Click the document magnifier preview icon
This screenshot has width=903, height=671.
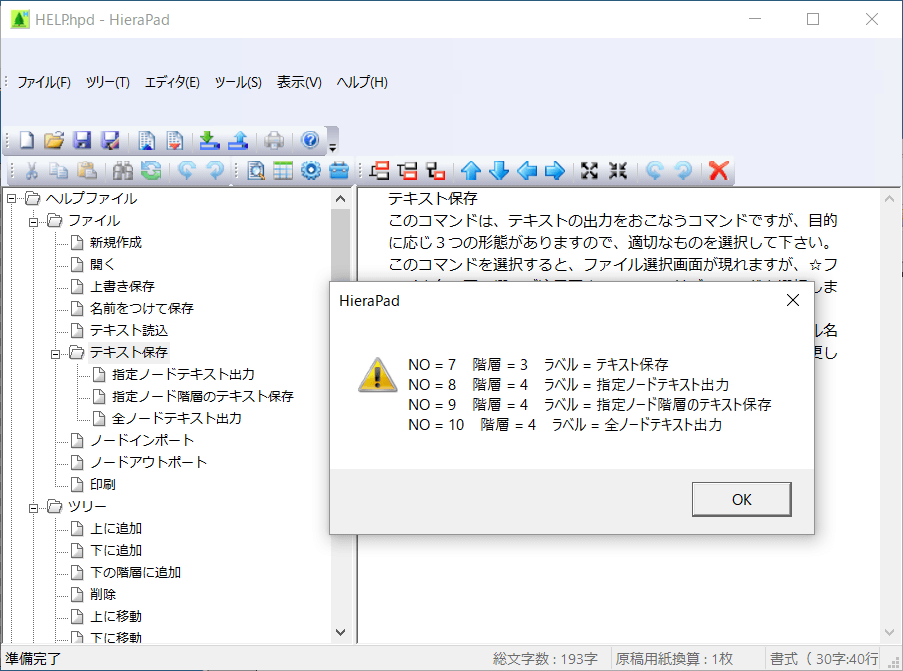pos(256,170)
